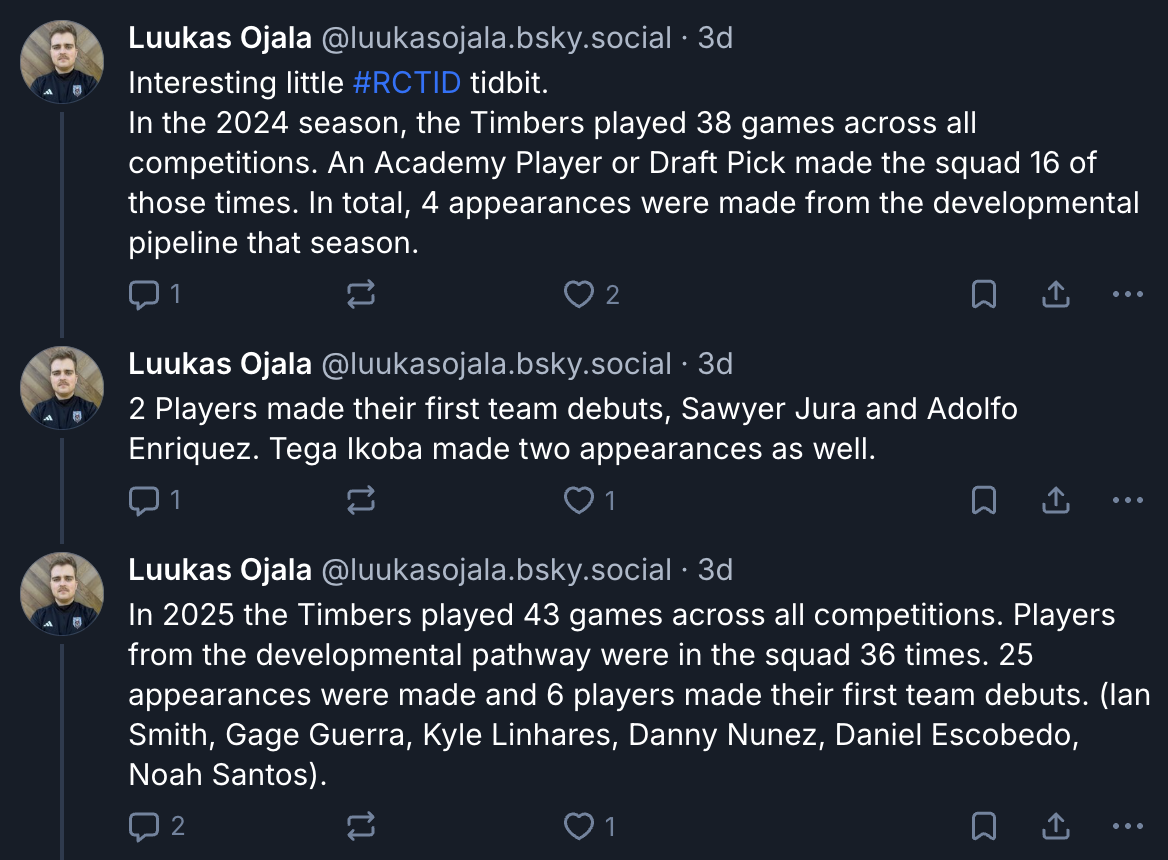Viewport: 1168px width, 860px height.
Task: Repost the 2024 season Timbers post
Action: click(x=360, y=294)
